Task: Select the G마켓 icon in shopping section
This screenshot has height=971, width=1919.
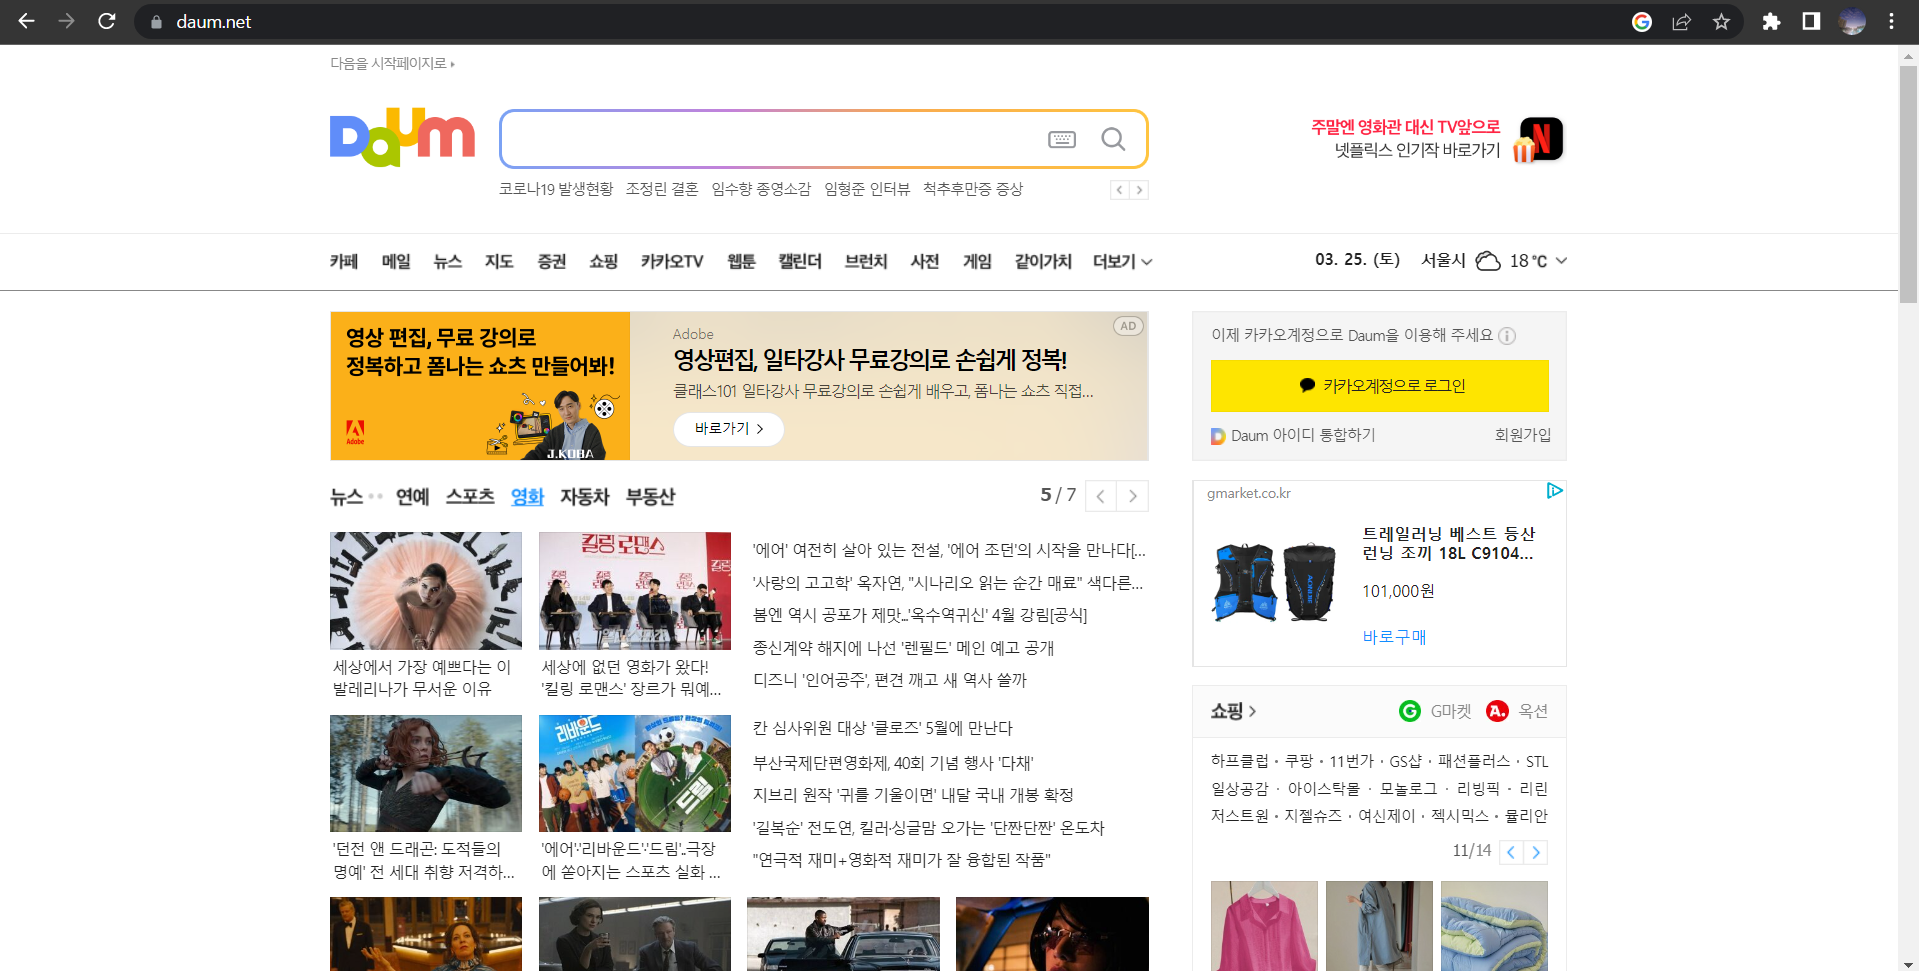Action: click(1410, 711)
